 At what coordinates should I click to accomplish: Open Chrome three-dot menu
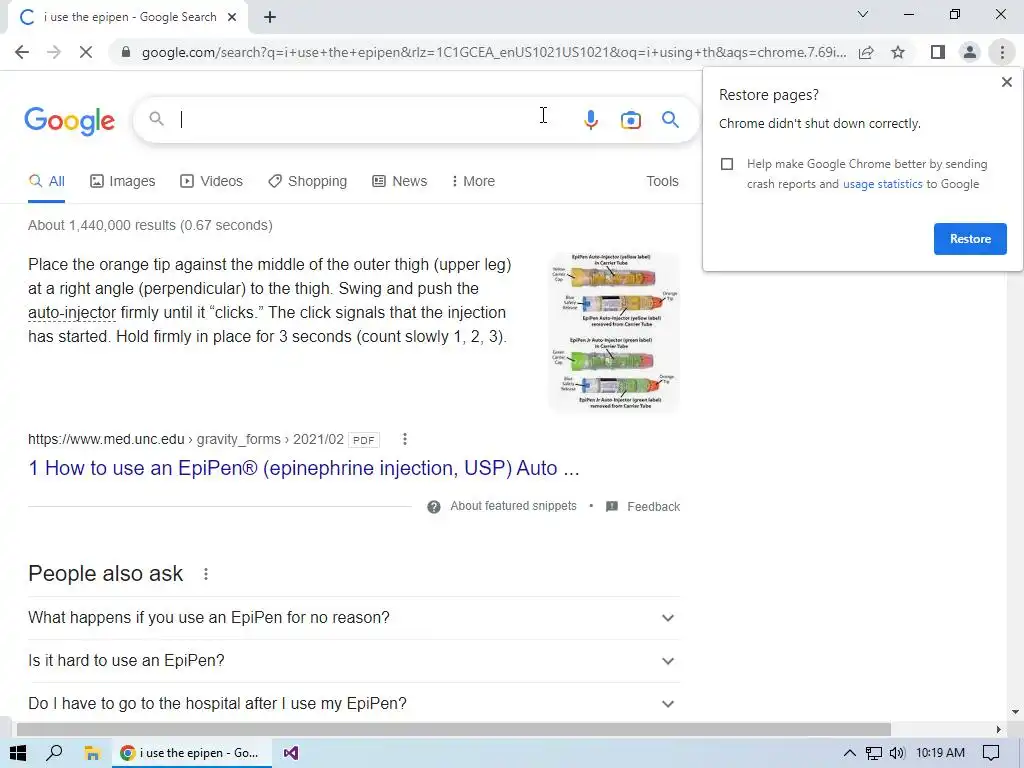1002,52
